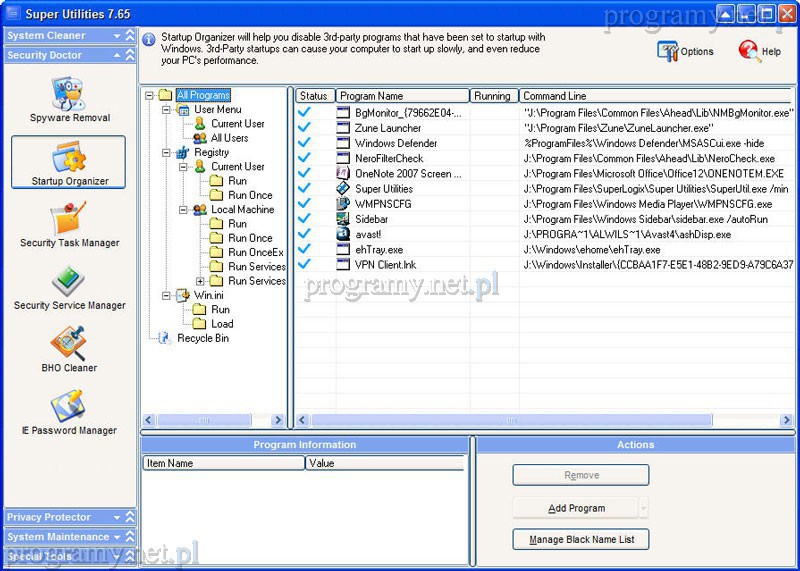This screenshot has height=571, width=800.
Task: Open the Spyware Removal tool
Action: click(68, 98)
